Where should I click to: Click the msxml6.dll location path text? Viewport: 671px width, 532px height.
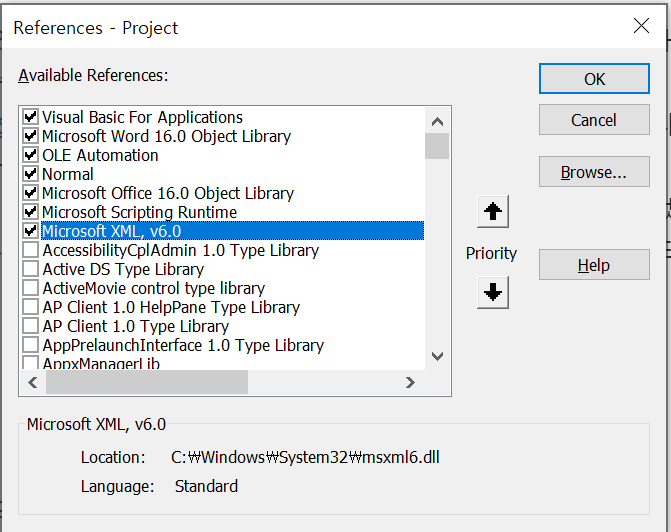pos(305,458)
